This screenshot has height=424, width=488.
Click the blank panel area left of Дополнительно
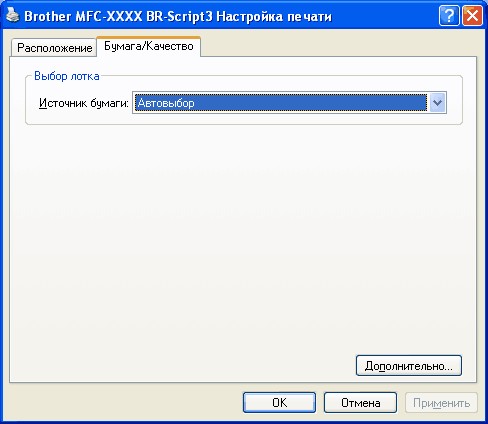pos(183,366)
